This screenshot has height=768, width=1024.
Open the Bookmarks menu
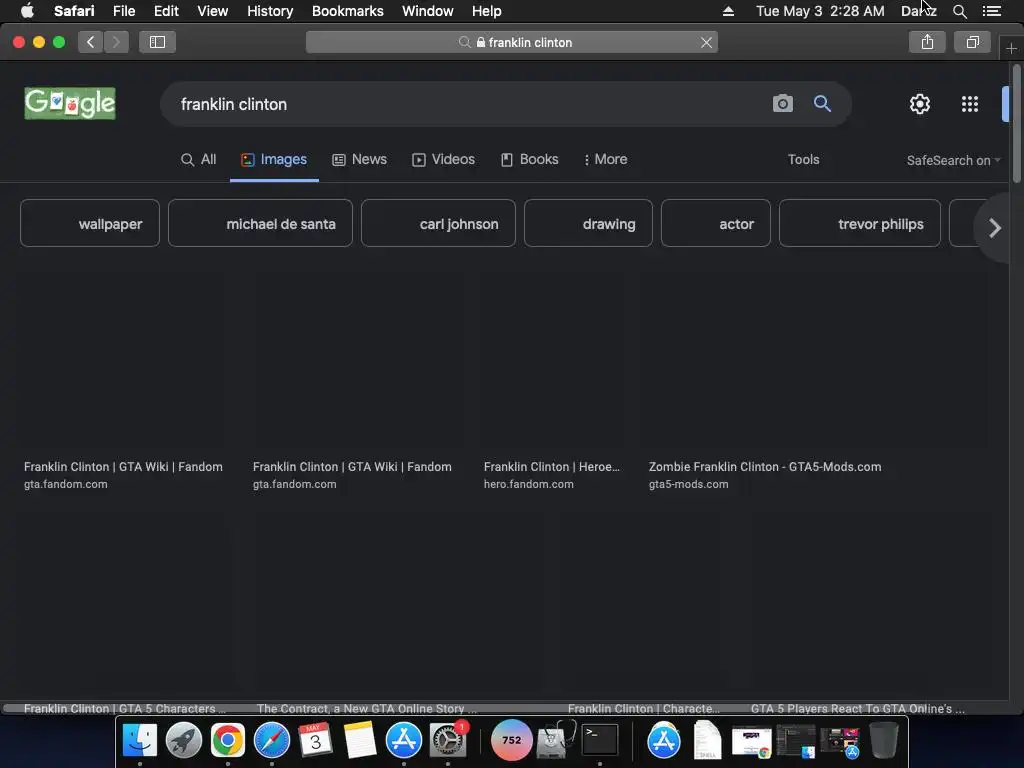347,11
